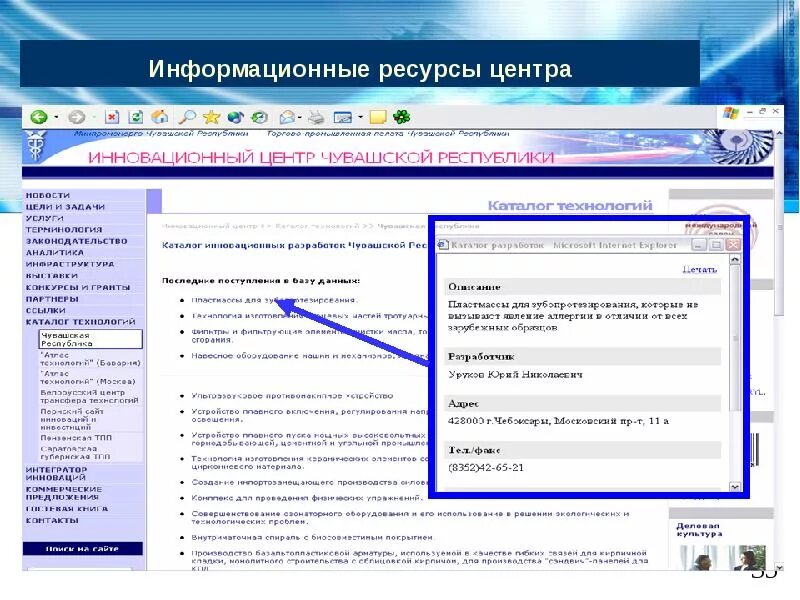Click the Mail envelope icon
Screen dimensions: 800x600
click(287, 117)
